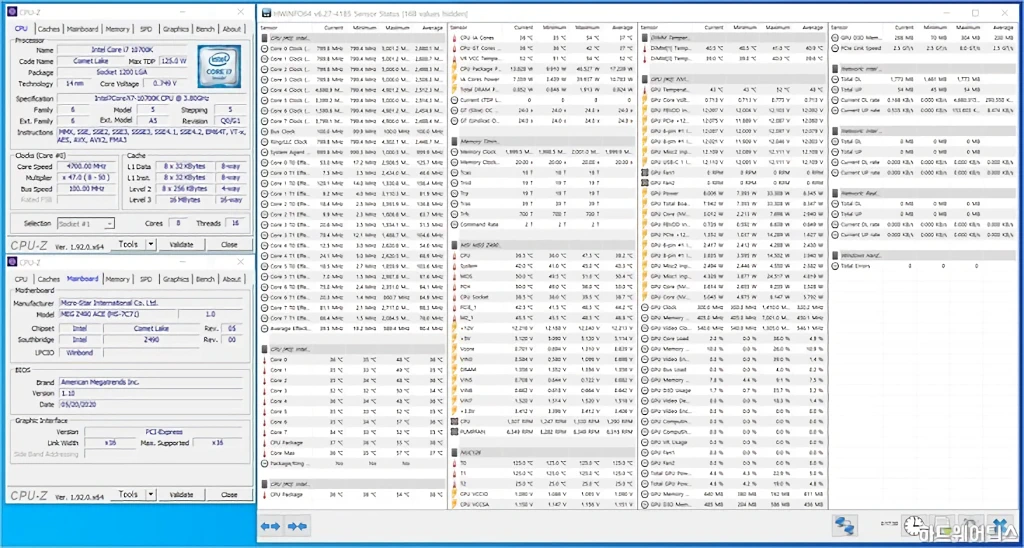The height and width of the screenshot is (548, 1024).
Task: Click the Intel Core i7 logo in CPU-Z
Action: (x=219, y=65)
